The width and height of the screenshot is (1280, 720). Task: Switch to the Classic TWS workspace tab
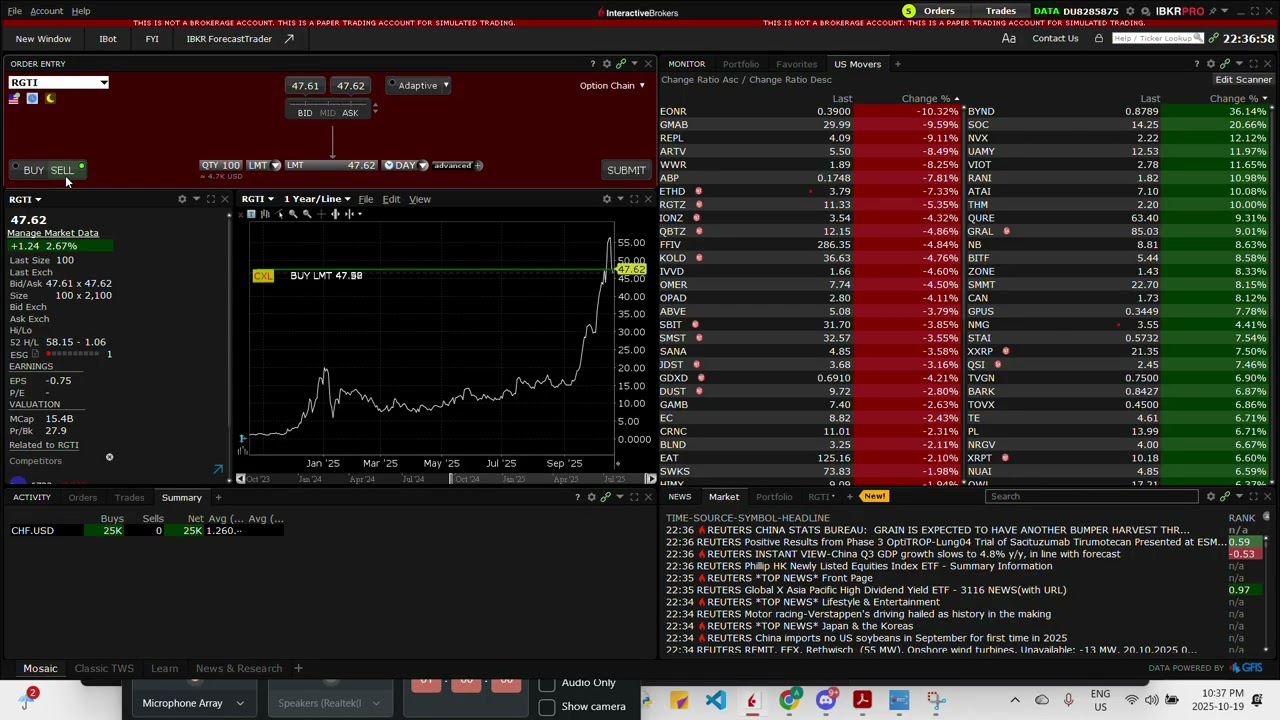(104, 668)
